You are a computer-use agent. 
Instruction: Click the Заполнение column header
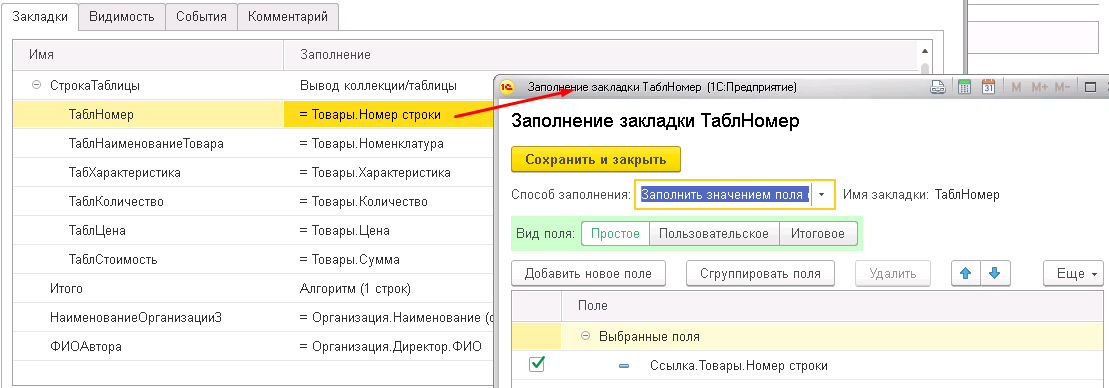pos(600,54)
